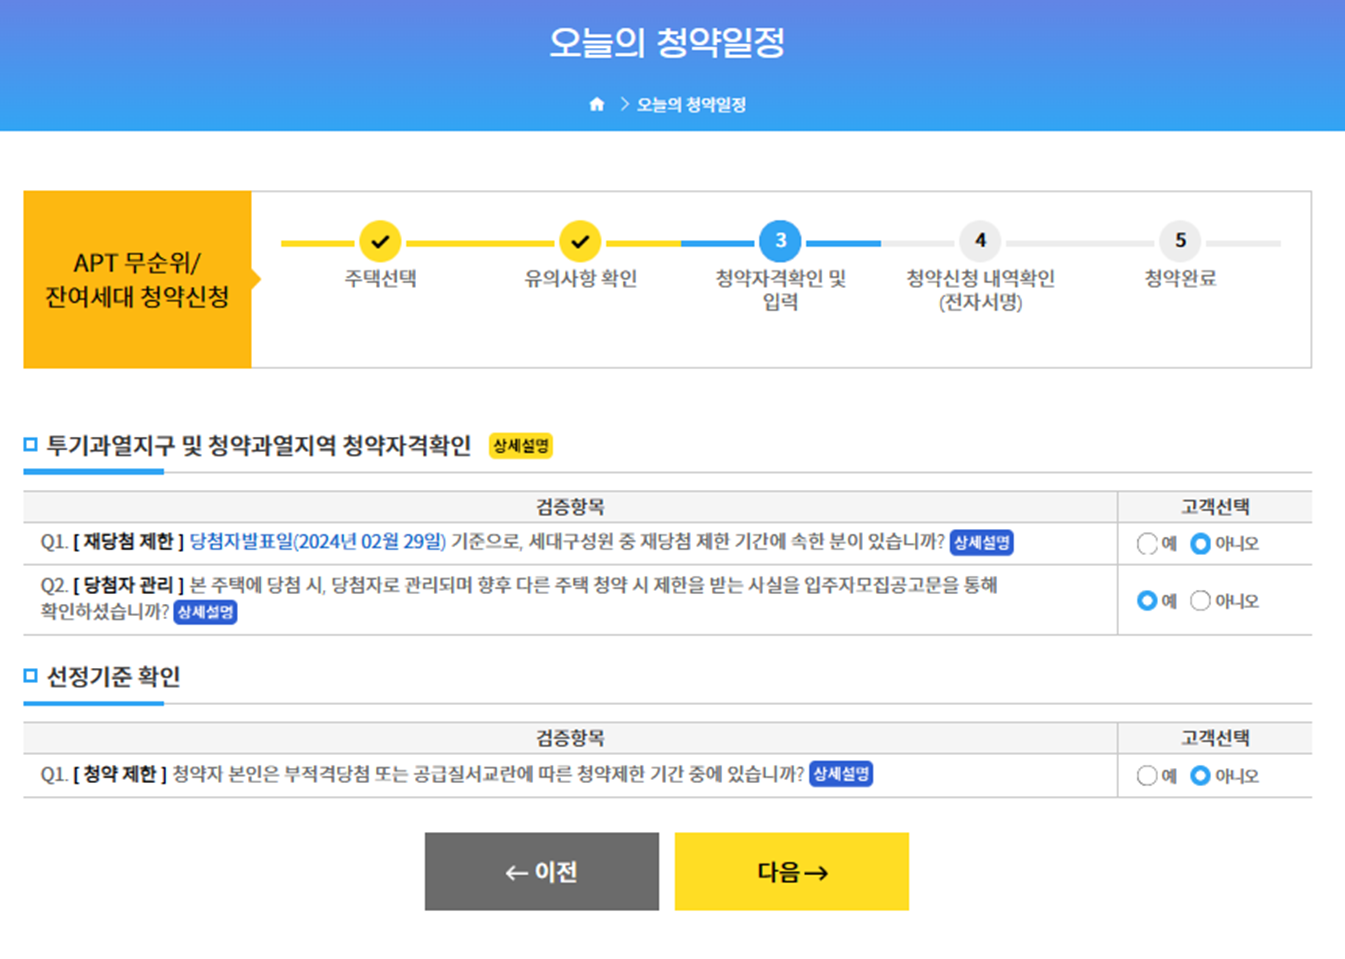Click the completed 유의사항 확인 step icon
Image resolution: width=1345 pixels, height=959 pixels.
pos(580,240)
